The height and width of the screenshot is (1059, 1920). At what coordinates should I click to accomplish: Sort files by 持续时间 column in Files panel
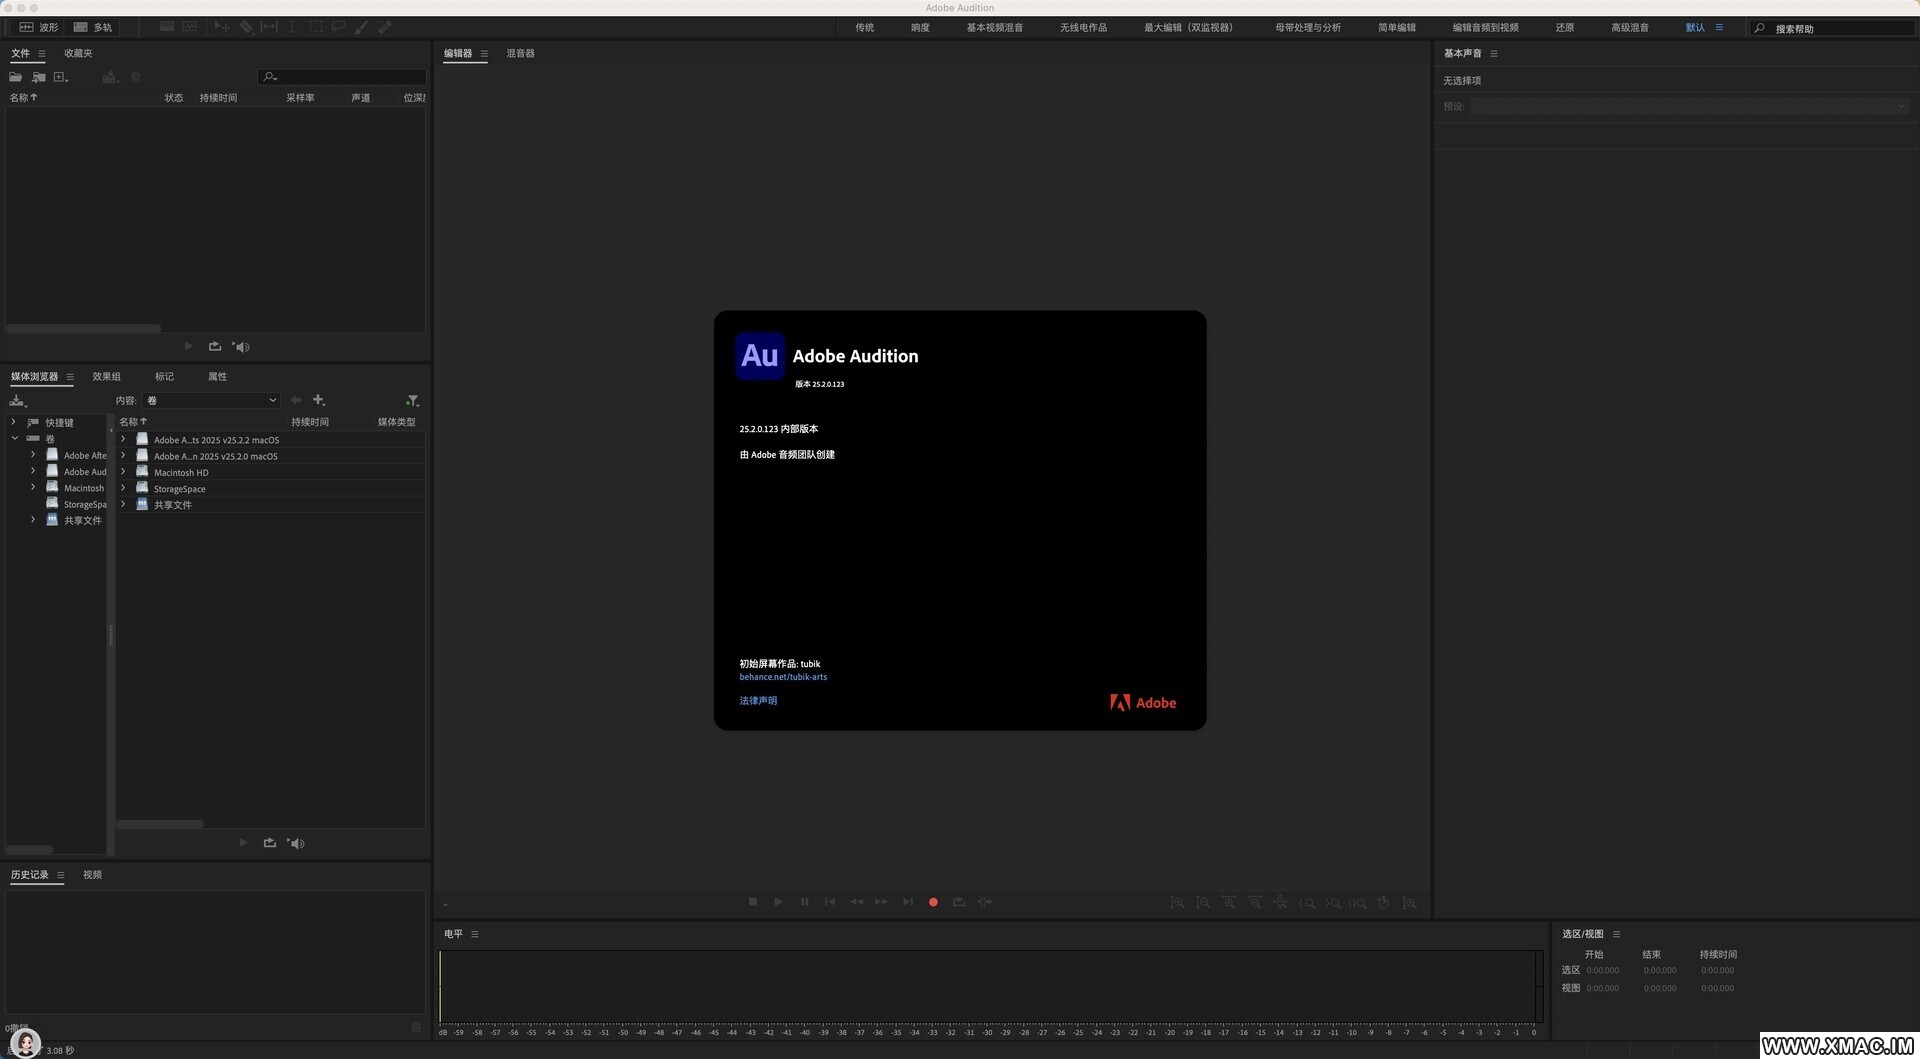pyautogui.click(x=218, y=98)
